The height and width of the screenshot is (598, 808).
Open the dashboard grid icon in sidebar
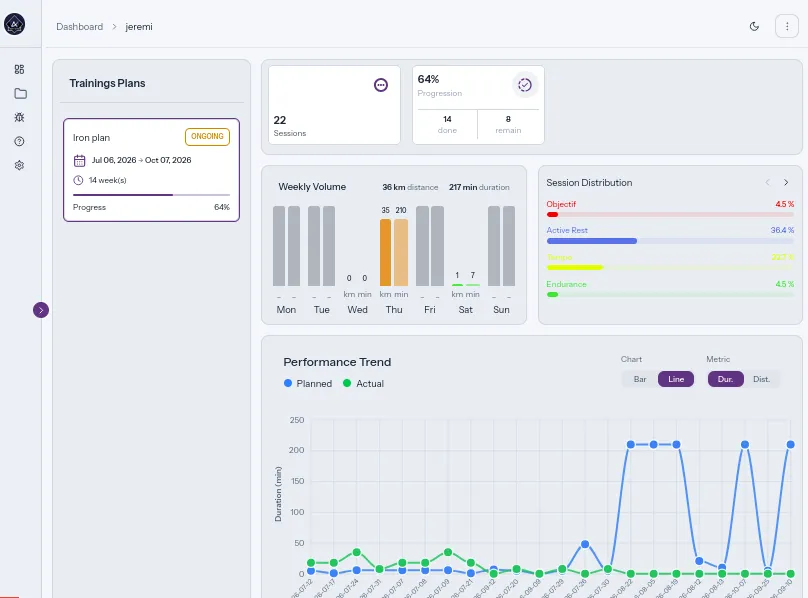(20, 70)
